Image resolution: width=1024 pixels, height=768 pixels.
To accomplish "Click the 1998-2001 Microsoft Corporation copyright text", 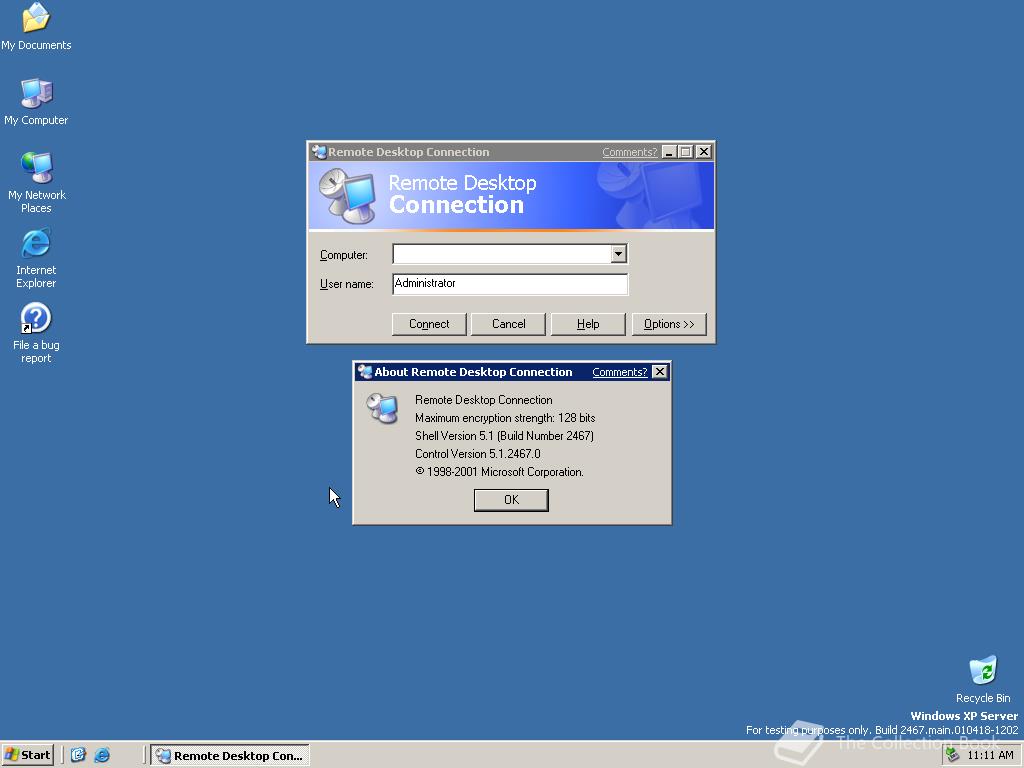I will coord(499,472).
